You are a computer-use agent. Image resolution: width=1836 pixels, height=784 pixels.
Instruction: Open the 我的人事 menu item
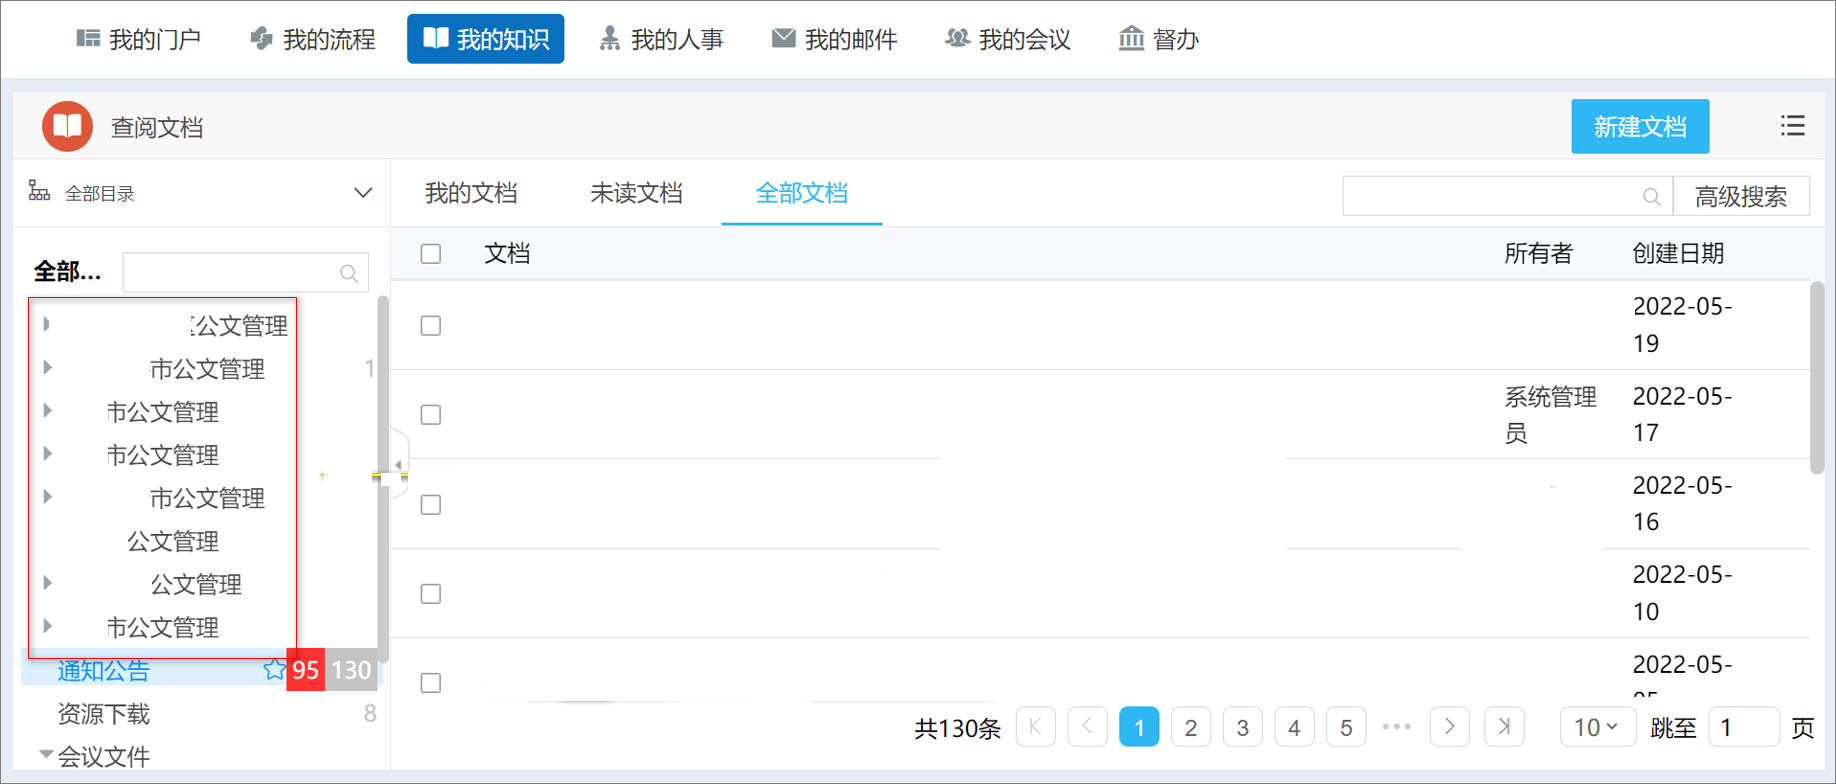click(x=661, y=39)
